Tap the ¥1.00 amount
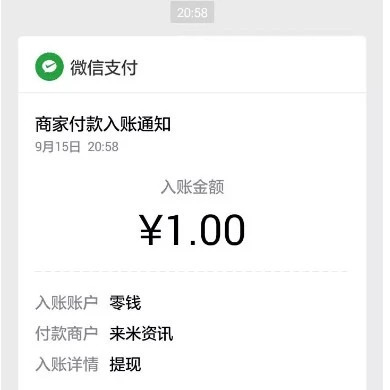This screenshot has width=390, height=390. click(x=192, y=230)
